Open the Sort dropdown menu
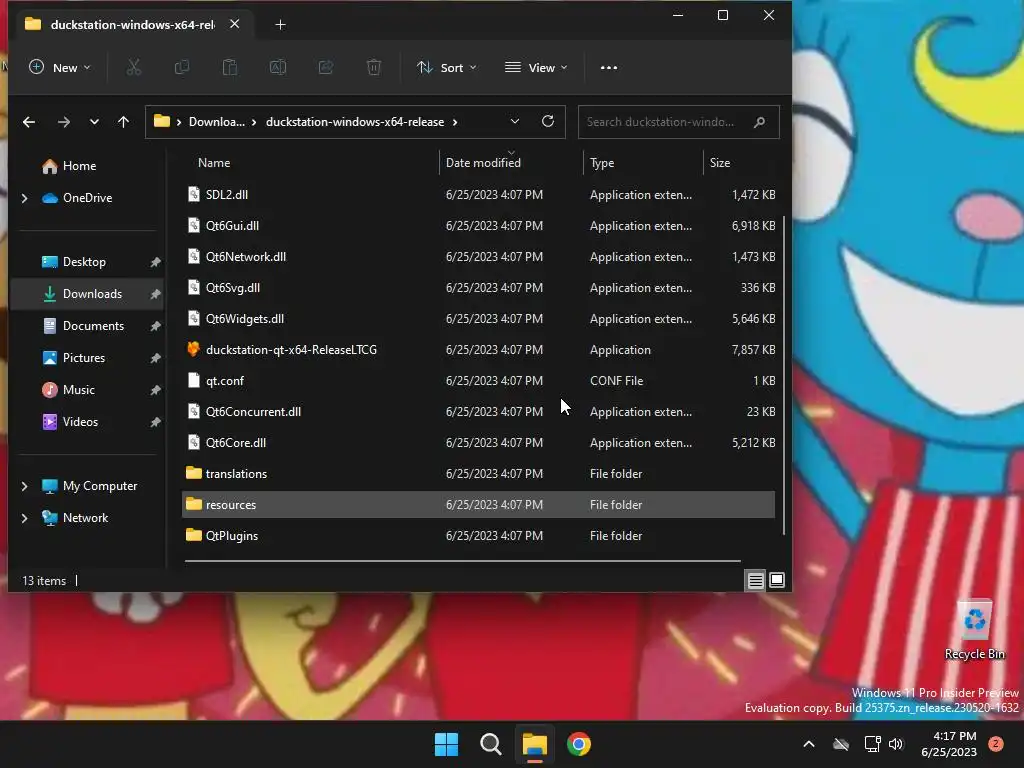 click(447, 67)
